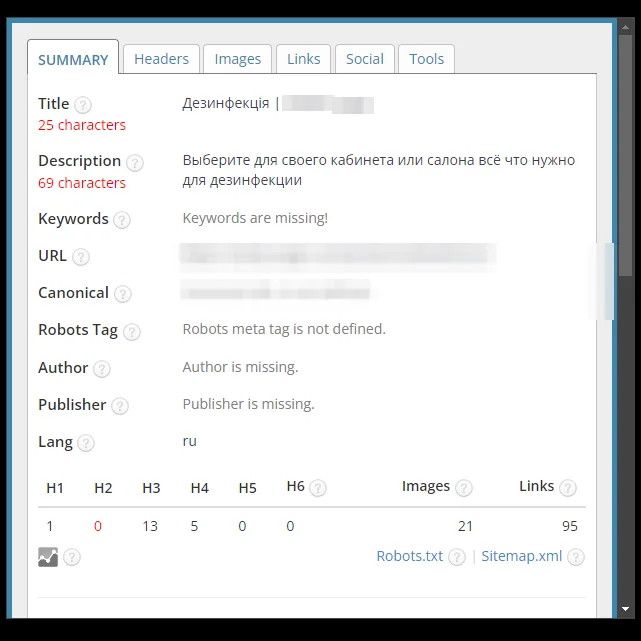
Task: Click the help icon next to Robots Tag
Action: coord(132,332)
